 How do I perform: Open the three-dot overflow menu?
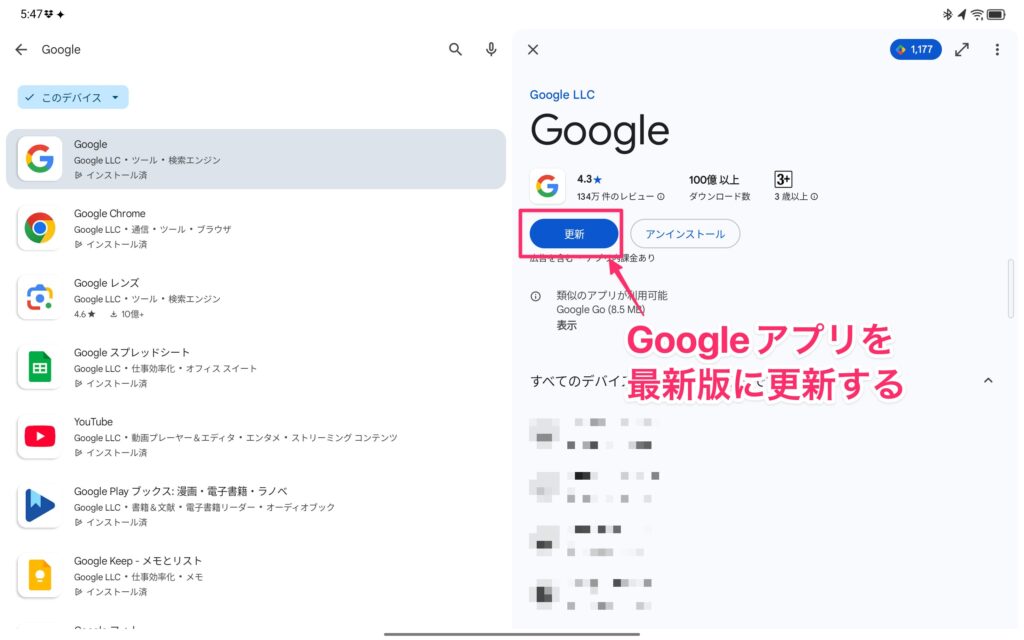click(997, 50)
